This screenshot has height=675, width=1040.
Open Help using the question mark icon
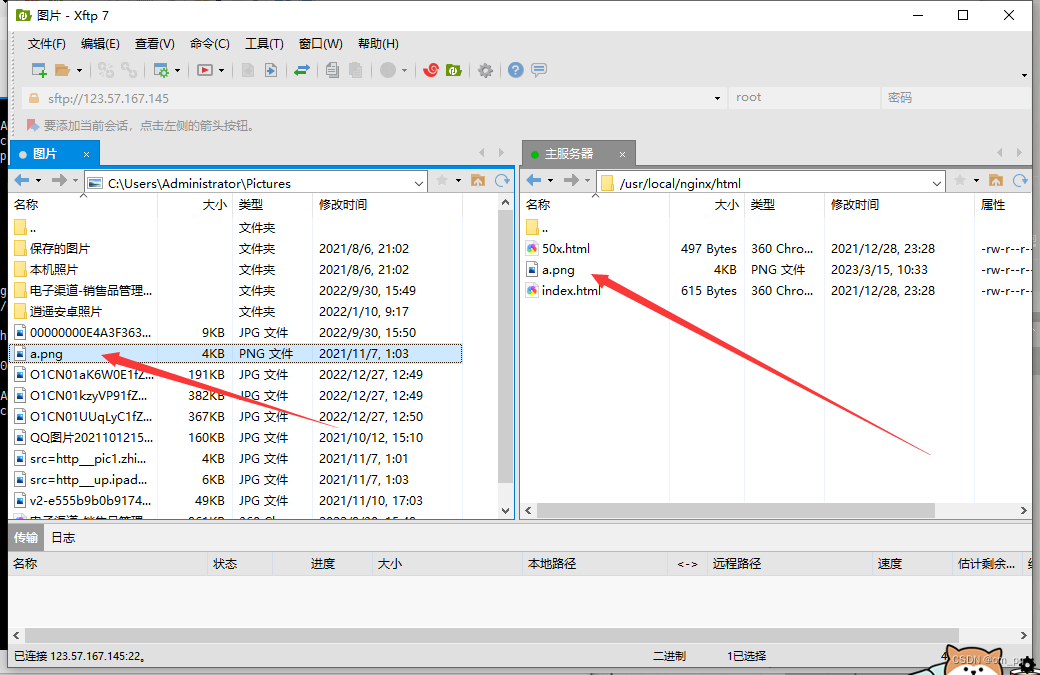click(516, 70)
